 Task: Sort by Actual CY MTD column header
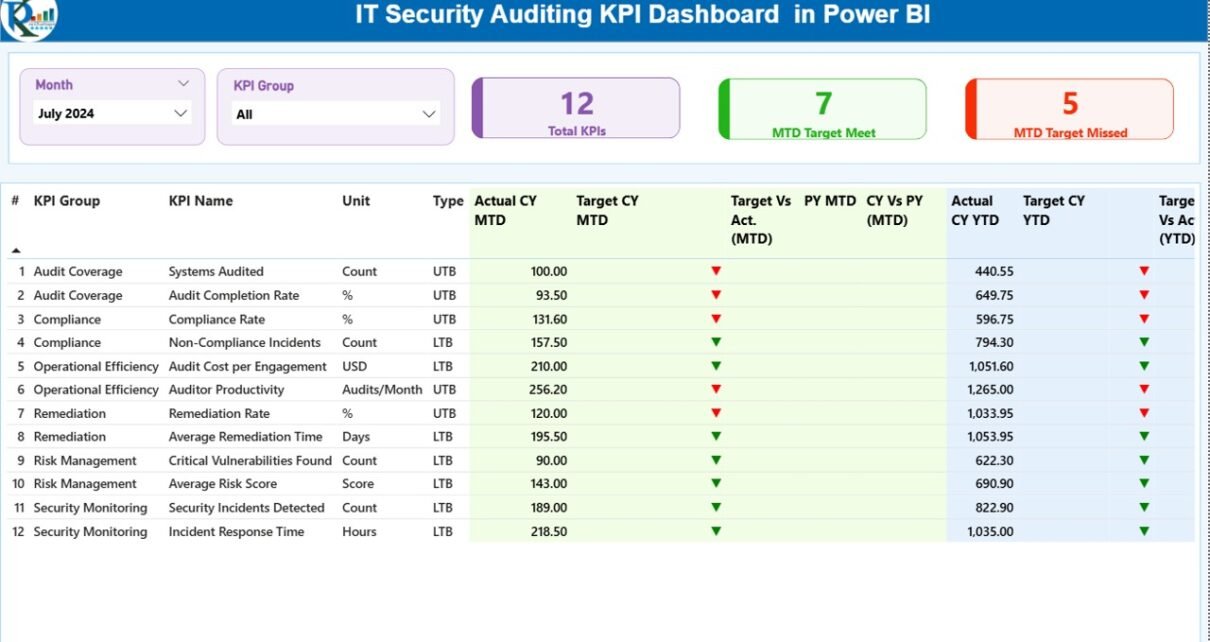[x=506, y=210]
